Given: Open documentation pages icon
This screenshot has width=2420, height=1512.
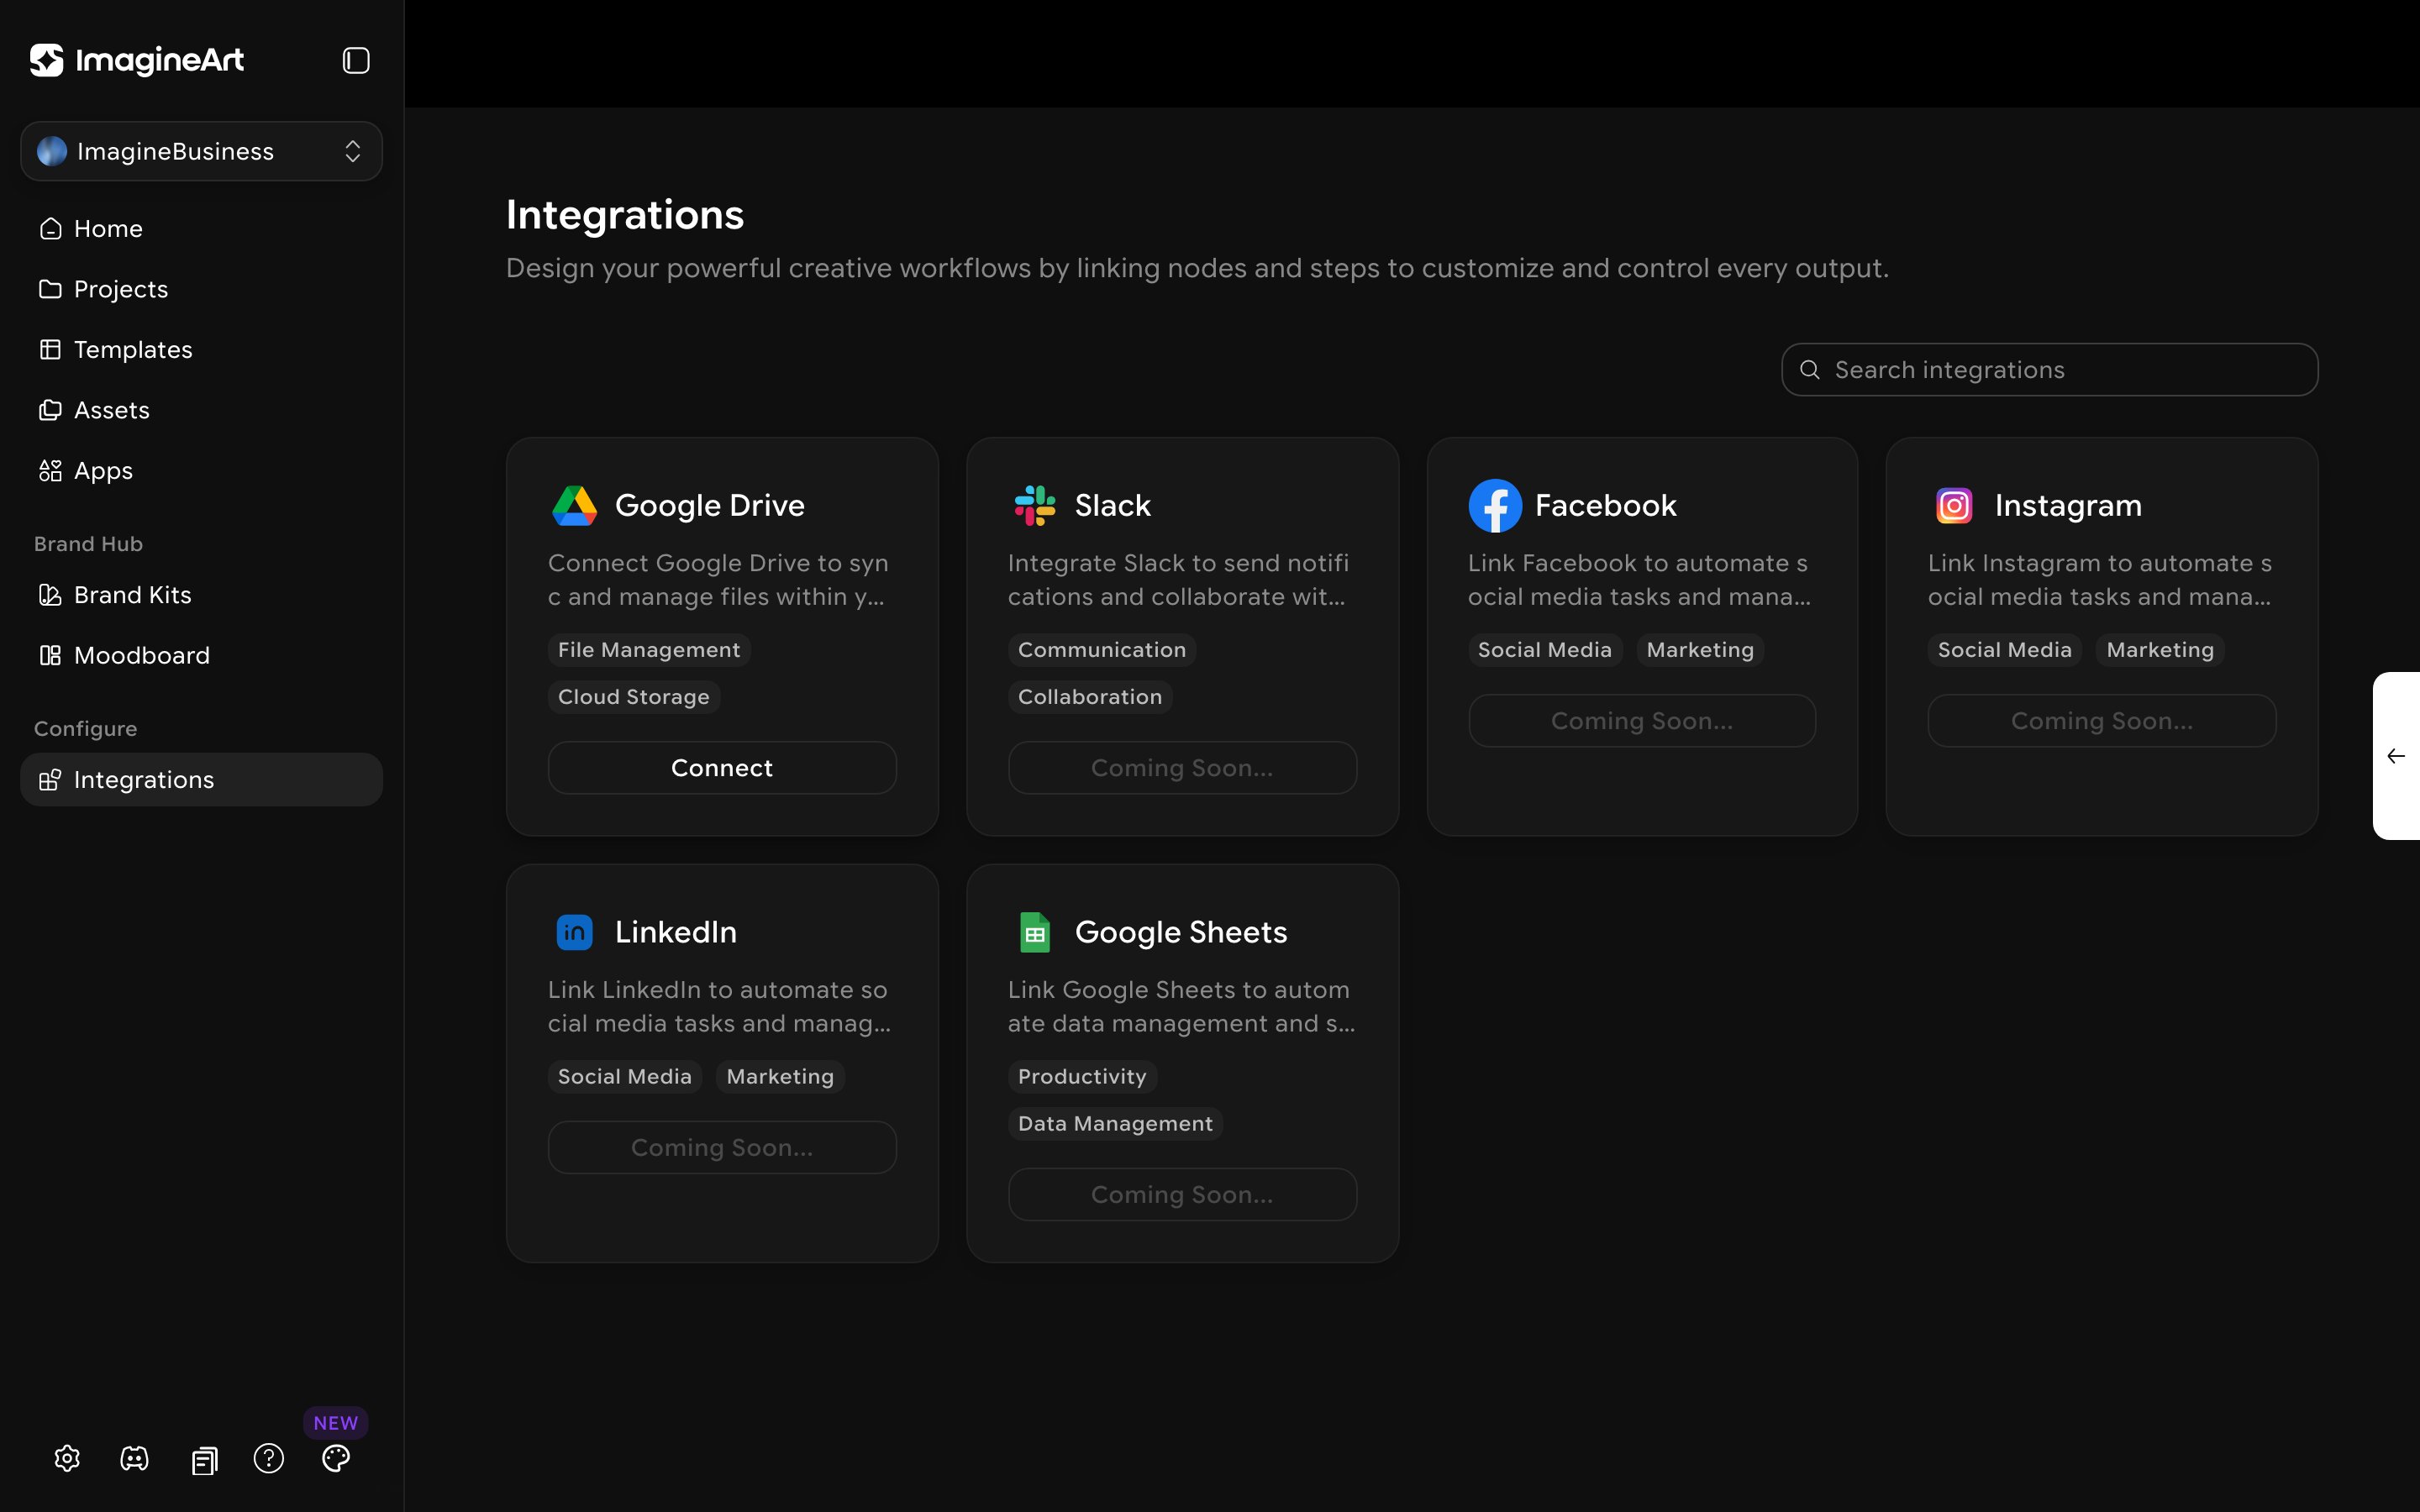Looking at the screenshot, I should 204,1460.
